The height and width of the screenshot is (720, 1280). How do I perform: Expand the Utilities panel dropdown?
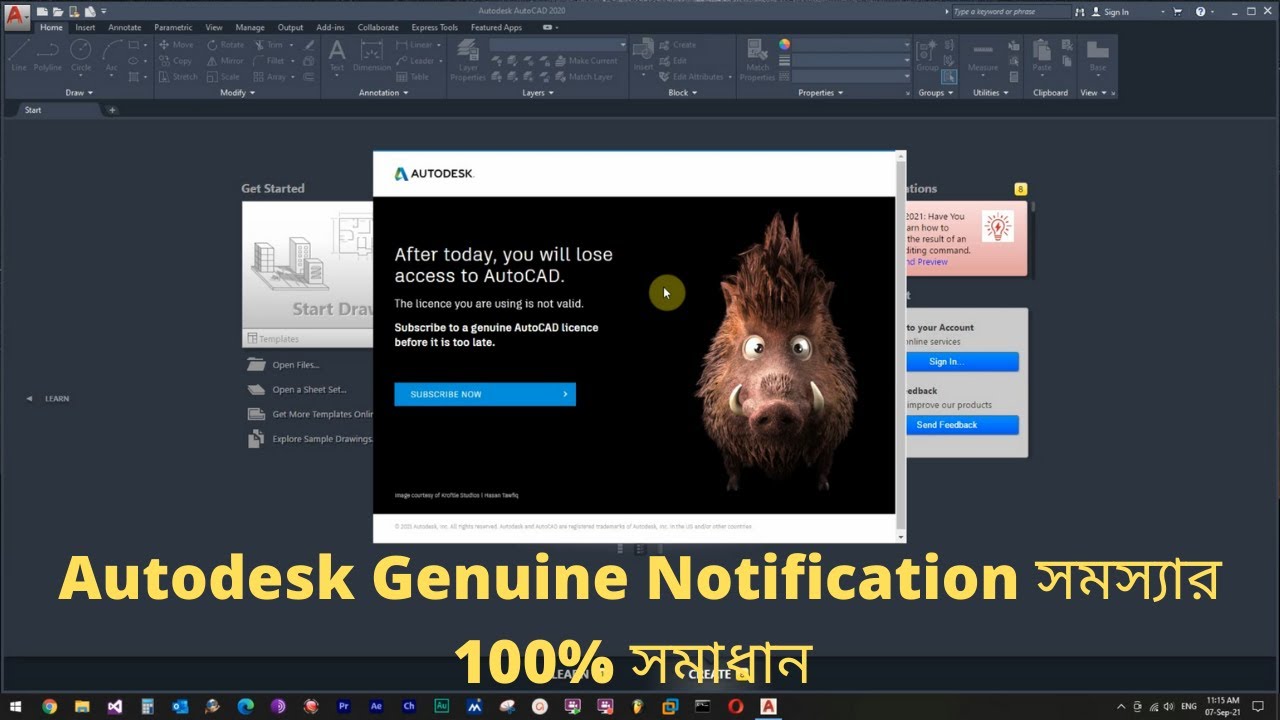990,93
